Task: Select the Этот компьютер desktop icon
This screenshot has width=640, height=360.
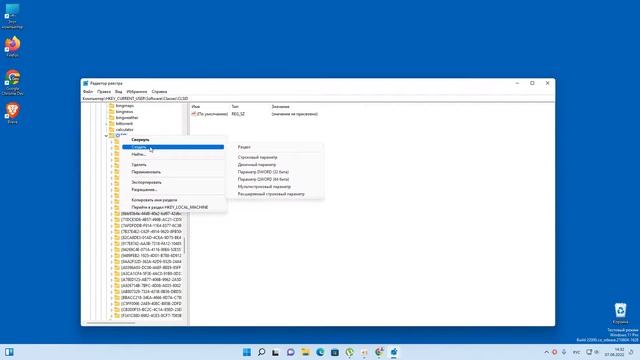Action: click(x=12, y=16)
